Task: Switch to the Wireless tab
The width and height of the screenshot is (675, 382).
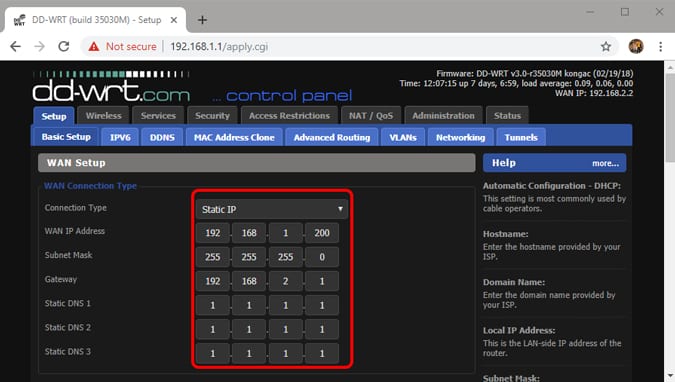Action: coord(103,116)
